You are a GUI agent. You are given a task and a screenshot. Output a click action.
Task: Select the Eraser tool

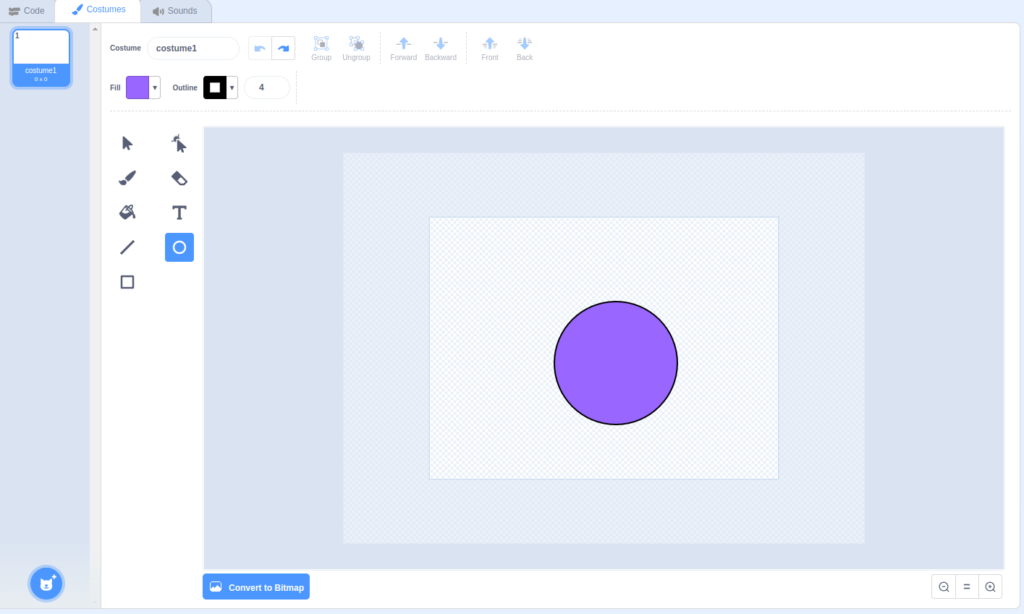179,178
